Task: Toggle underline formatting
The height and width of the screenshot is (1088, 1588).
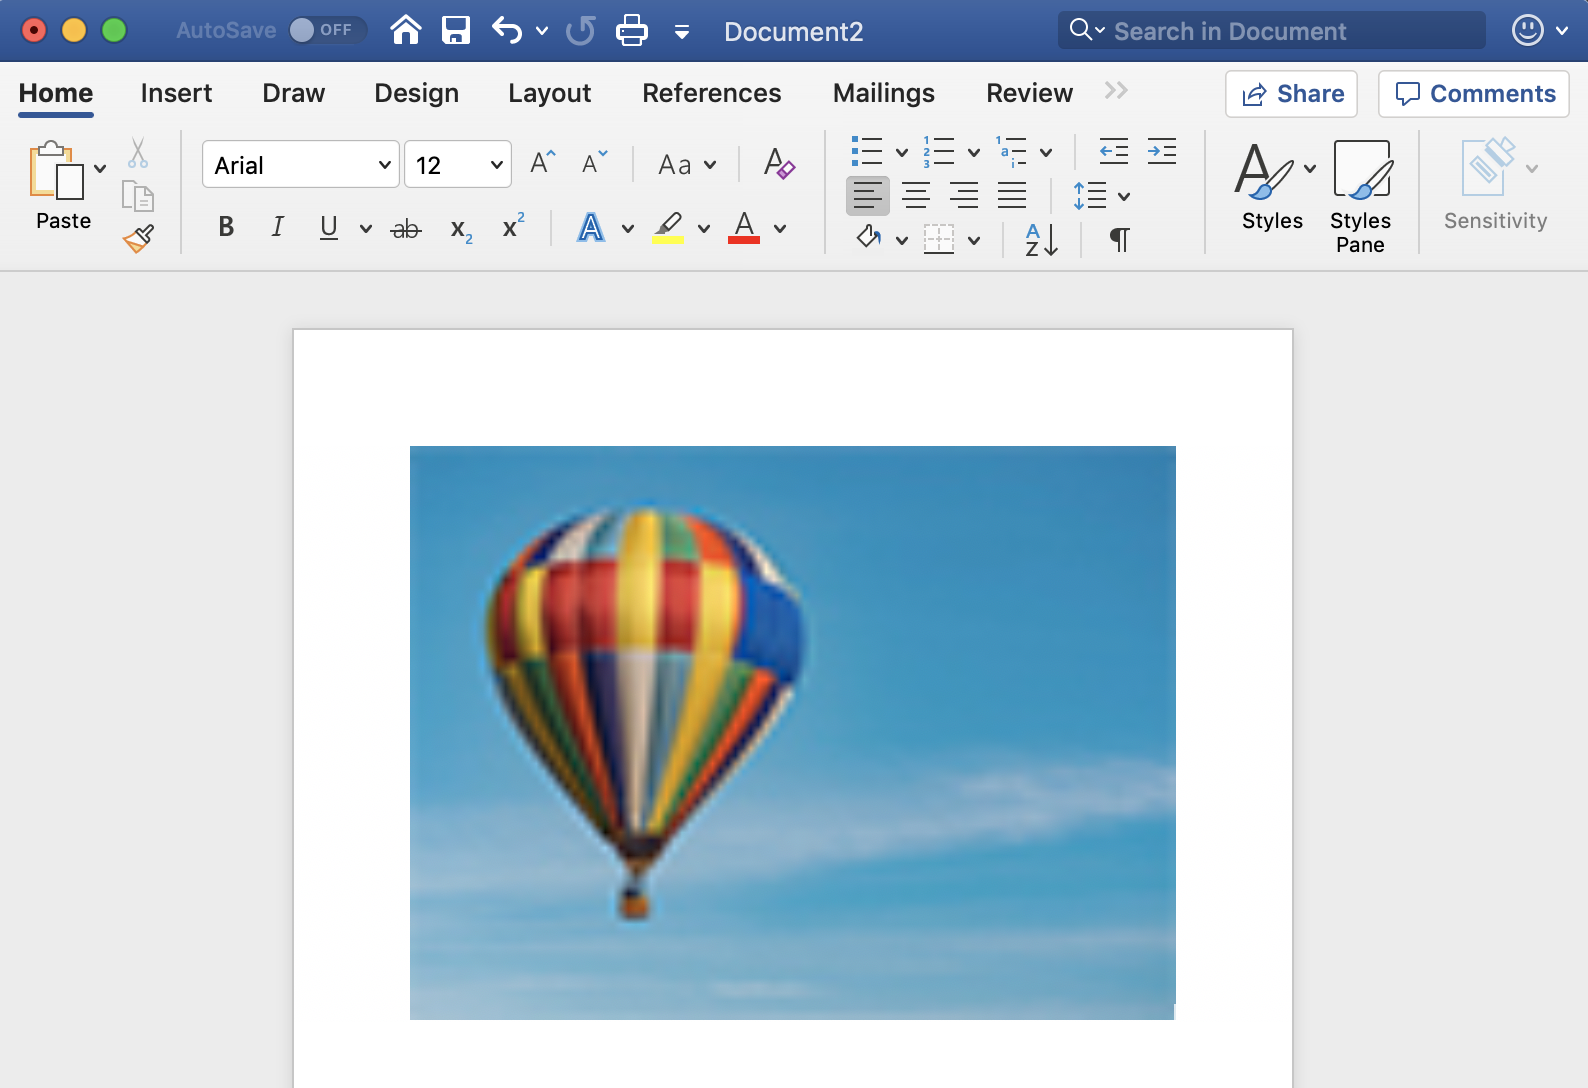Action: click(329, 227)
